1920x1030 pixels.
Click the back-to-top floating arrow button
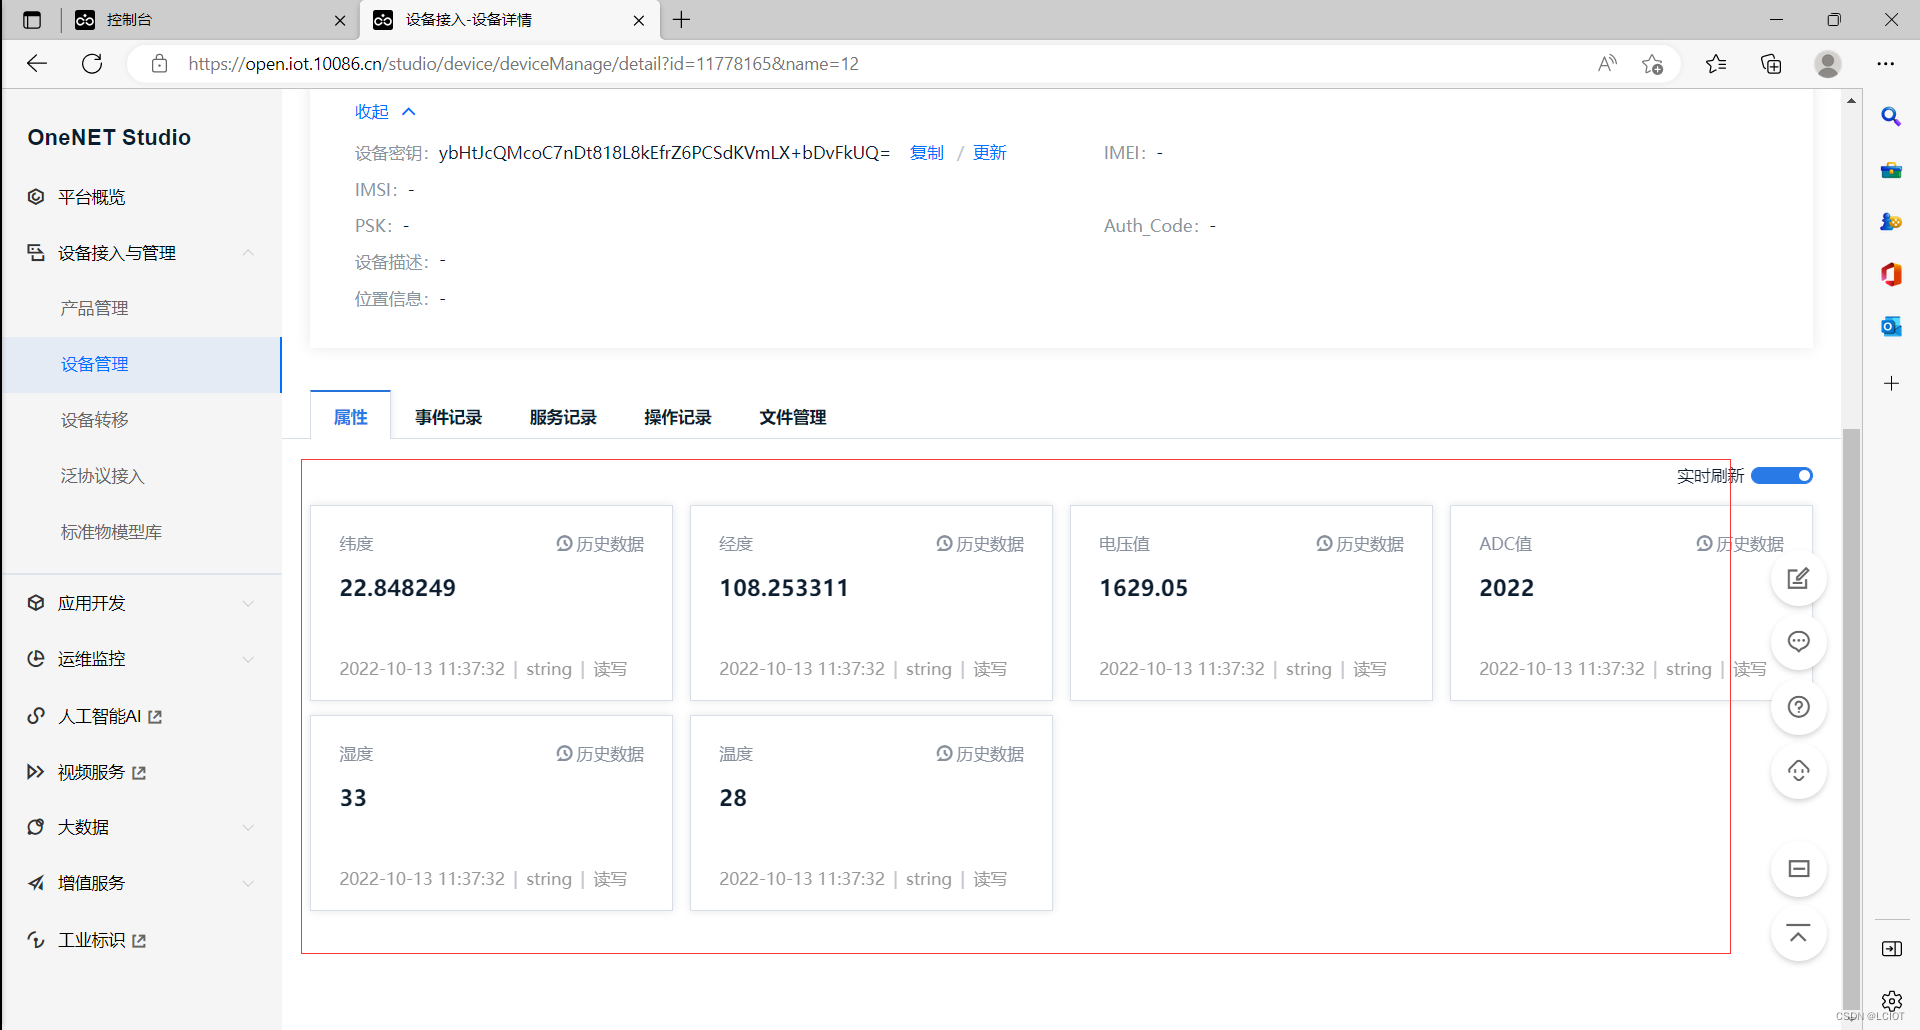coord(1798,934)
